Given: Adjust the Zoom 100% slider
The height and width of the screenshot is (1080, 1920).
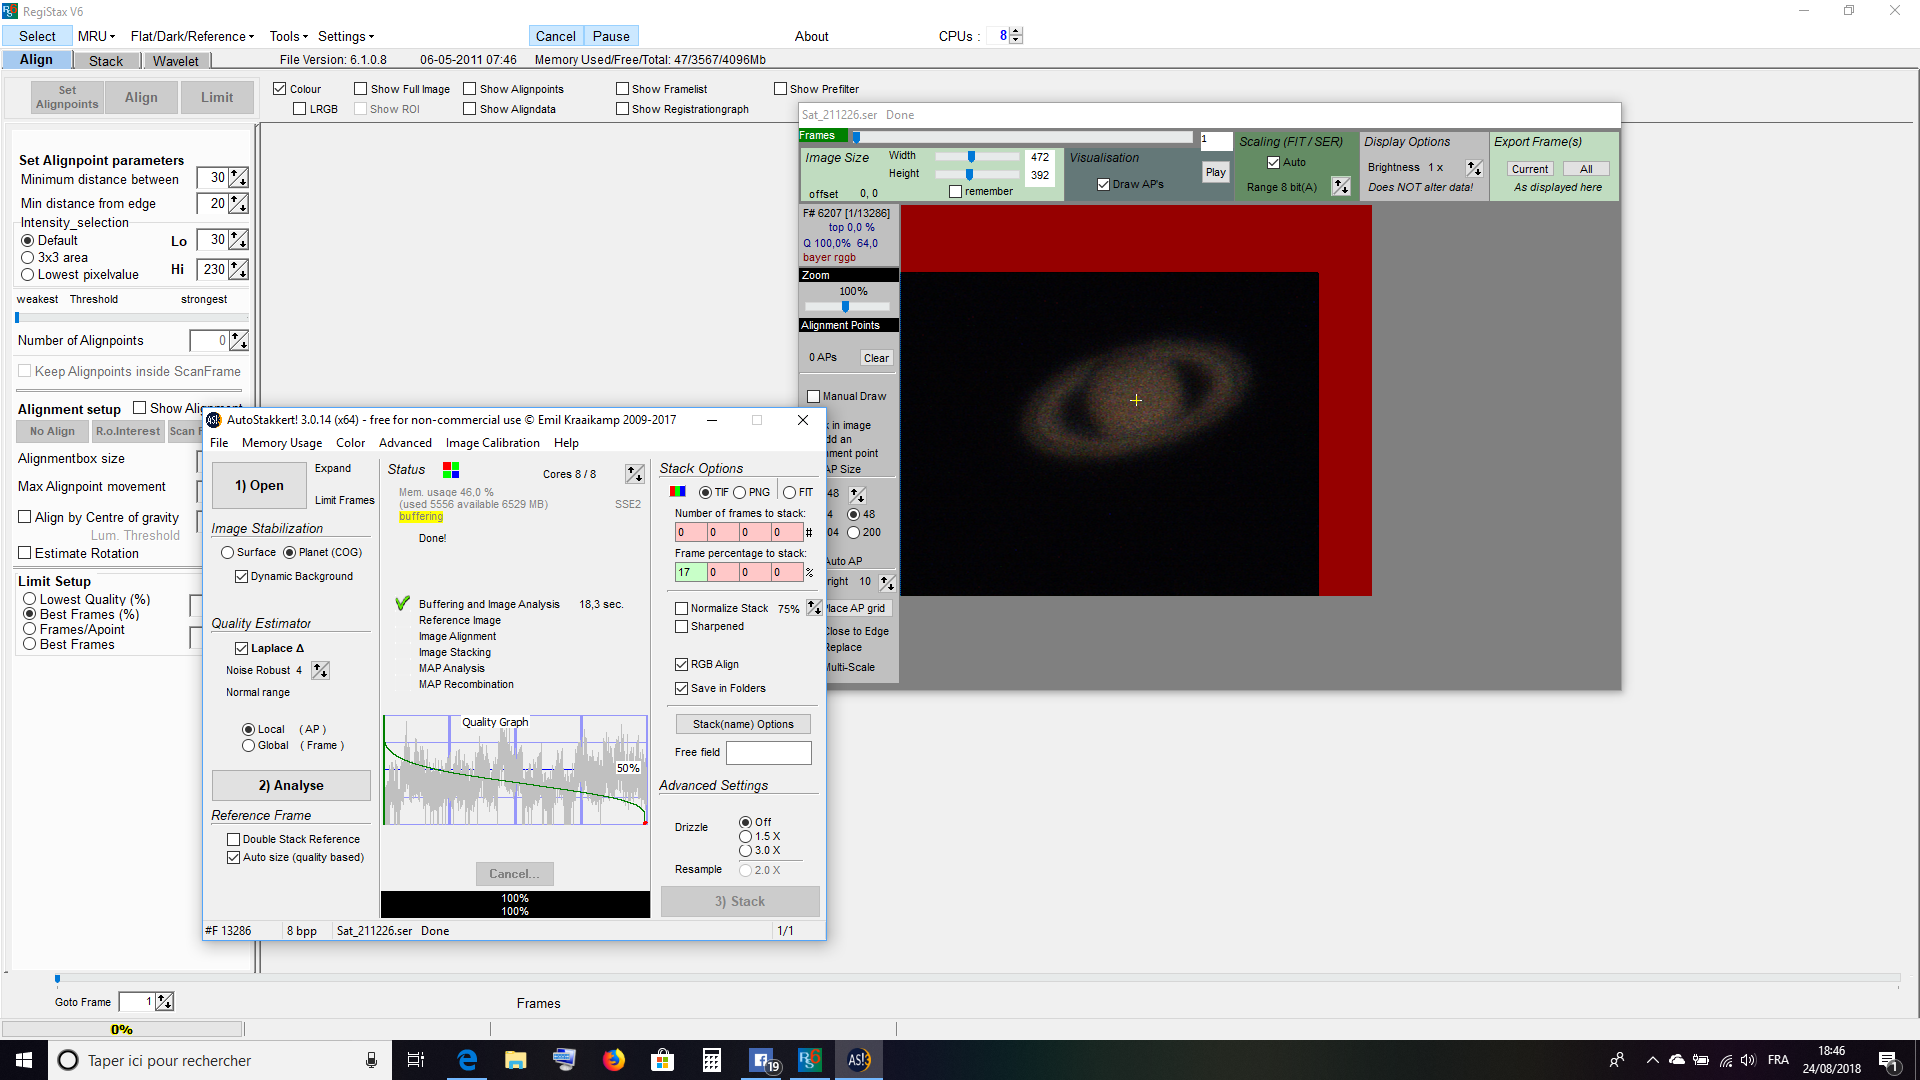Looking at the screenshot, I should (x=845, y=307).
